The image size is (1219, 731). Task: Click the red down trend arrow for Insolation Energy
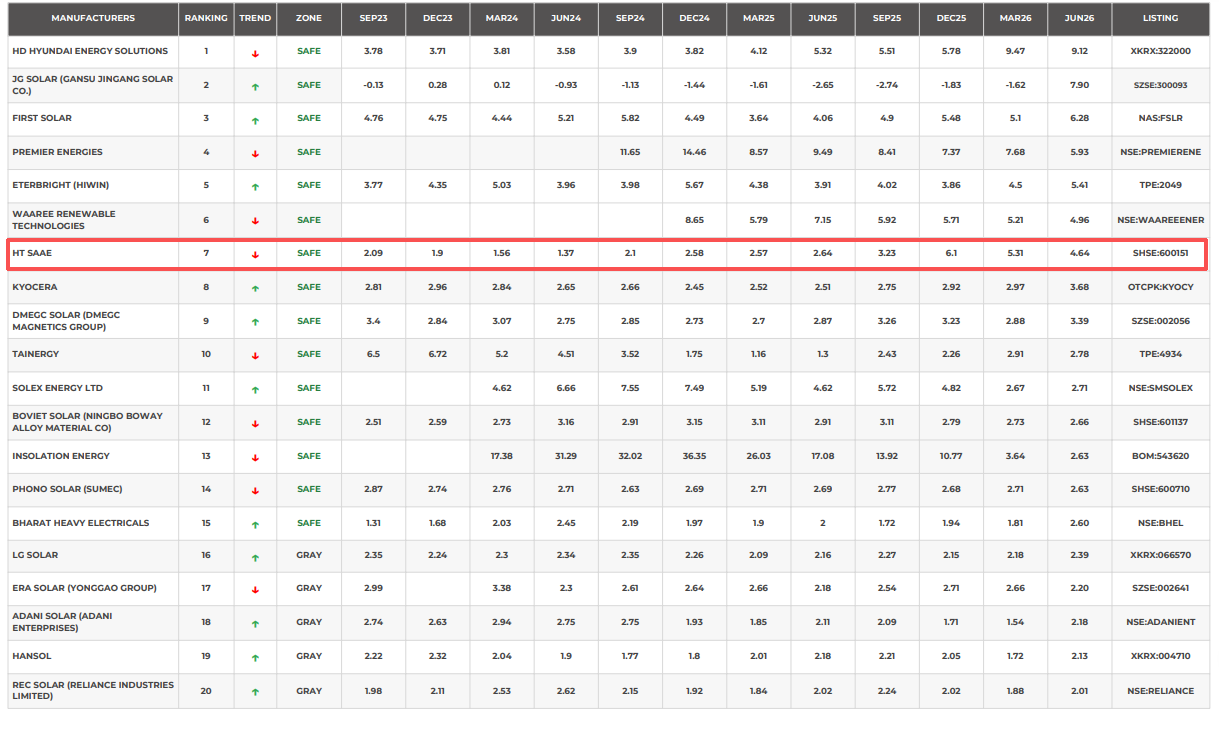click(255, 457)
